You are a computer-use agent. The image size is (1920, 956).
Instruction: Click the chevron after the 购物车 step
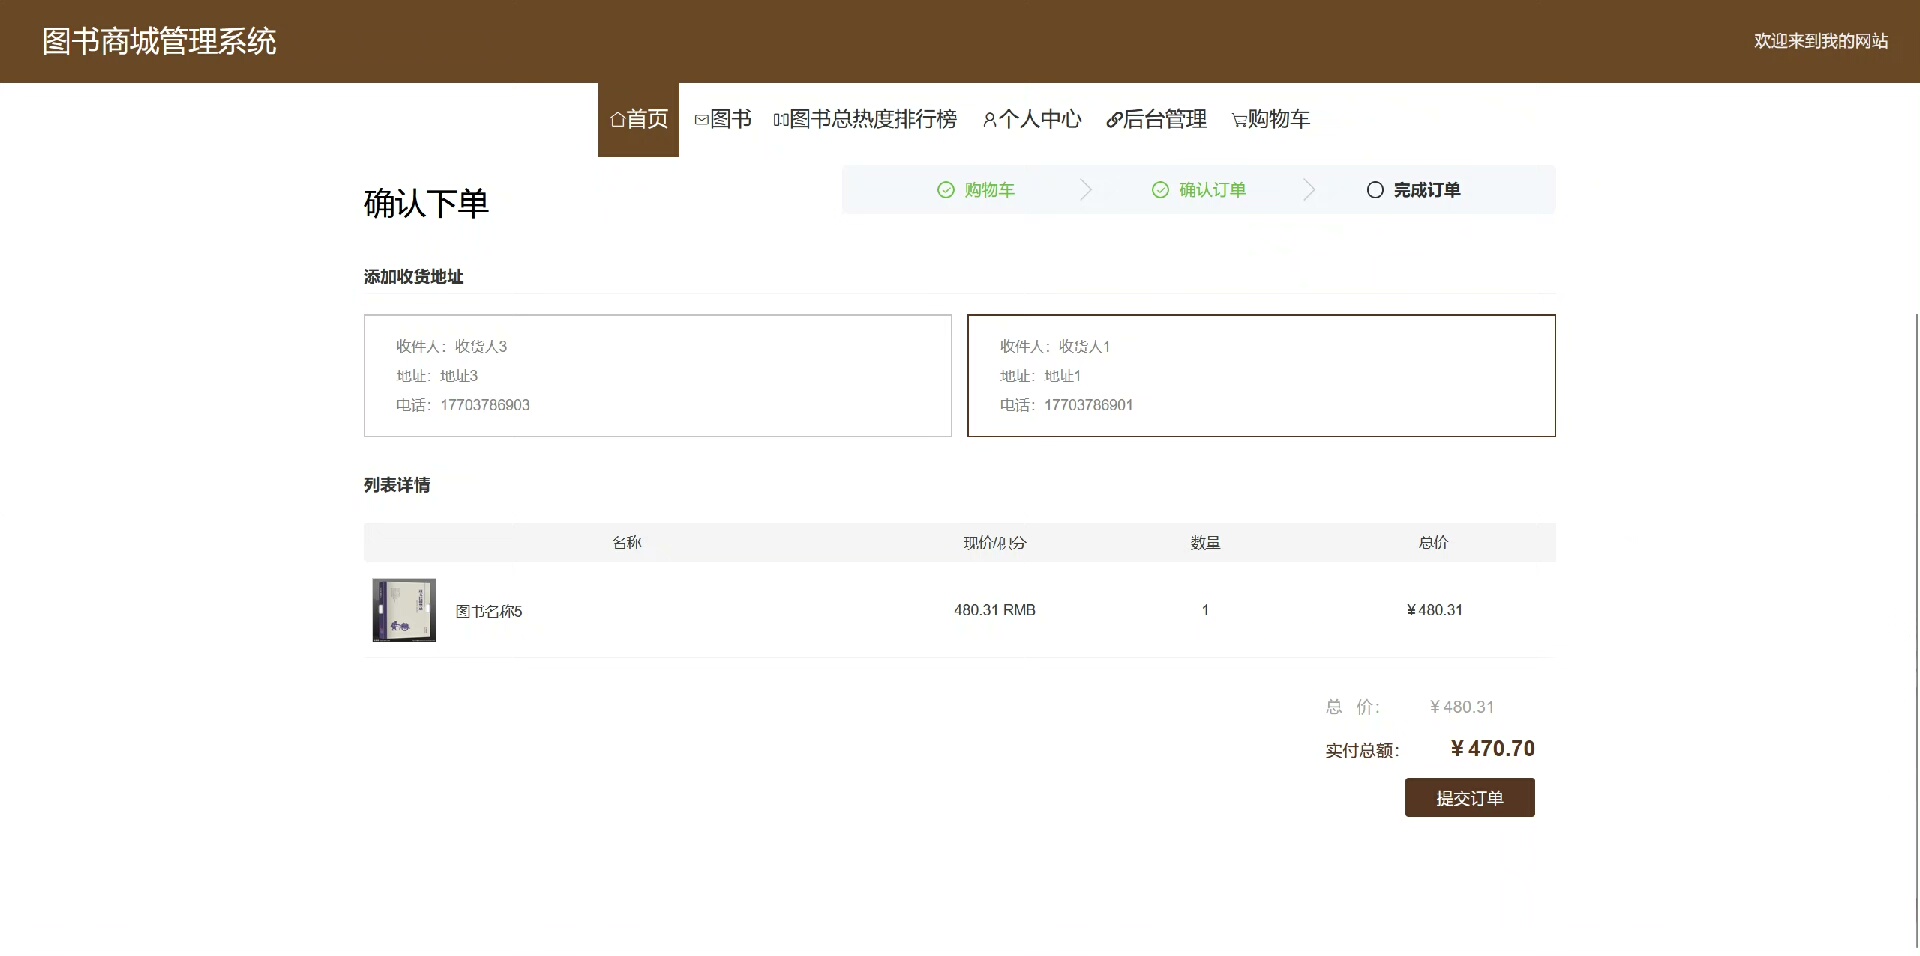(1086, 190)
